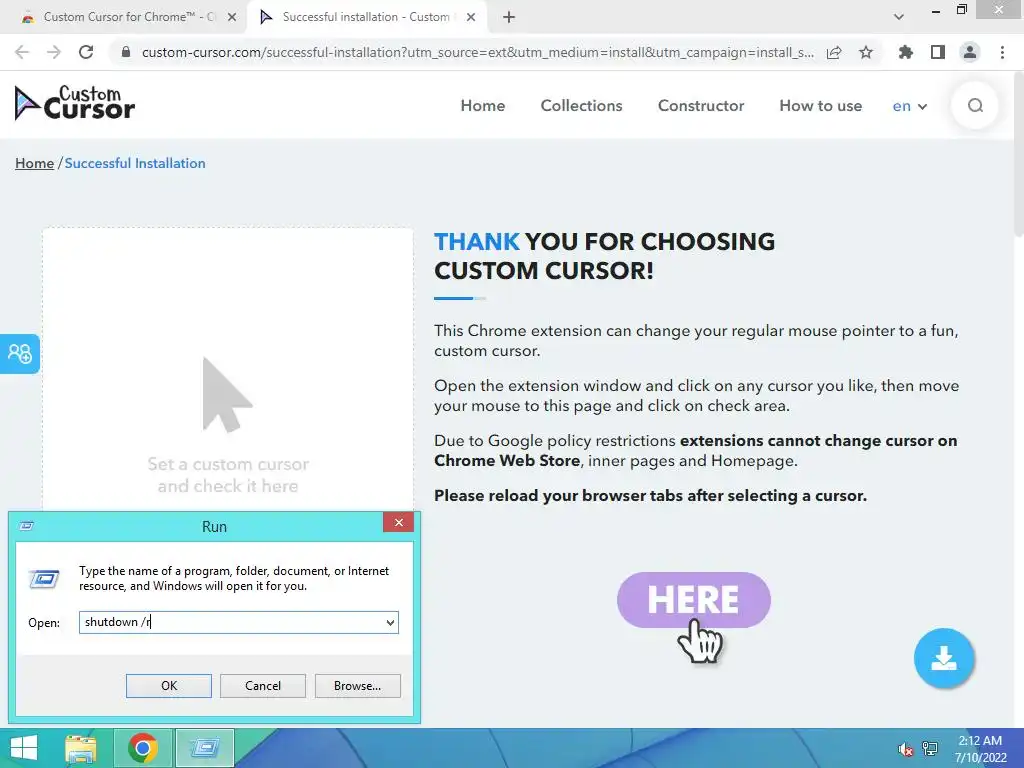The height and width of the screenshot is (768, 1024).
Task: Click the address bar URL
Action: 477,52
